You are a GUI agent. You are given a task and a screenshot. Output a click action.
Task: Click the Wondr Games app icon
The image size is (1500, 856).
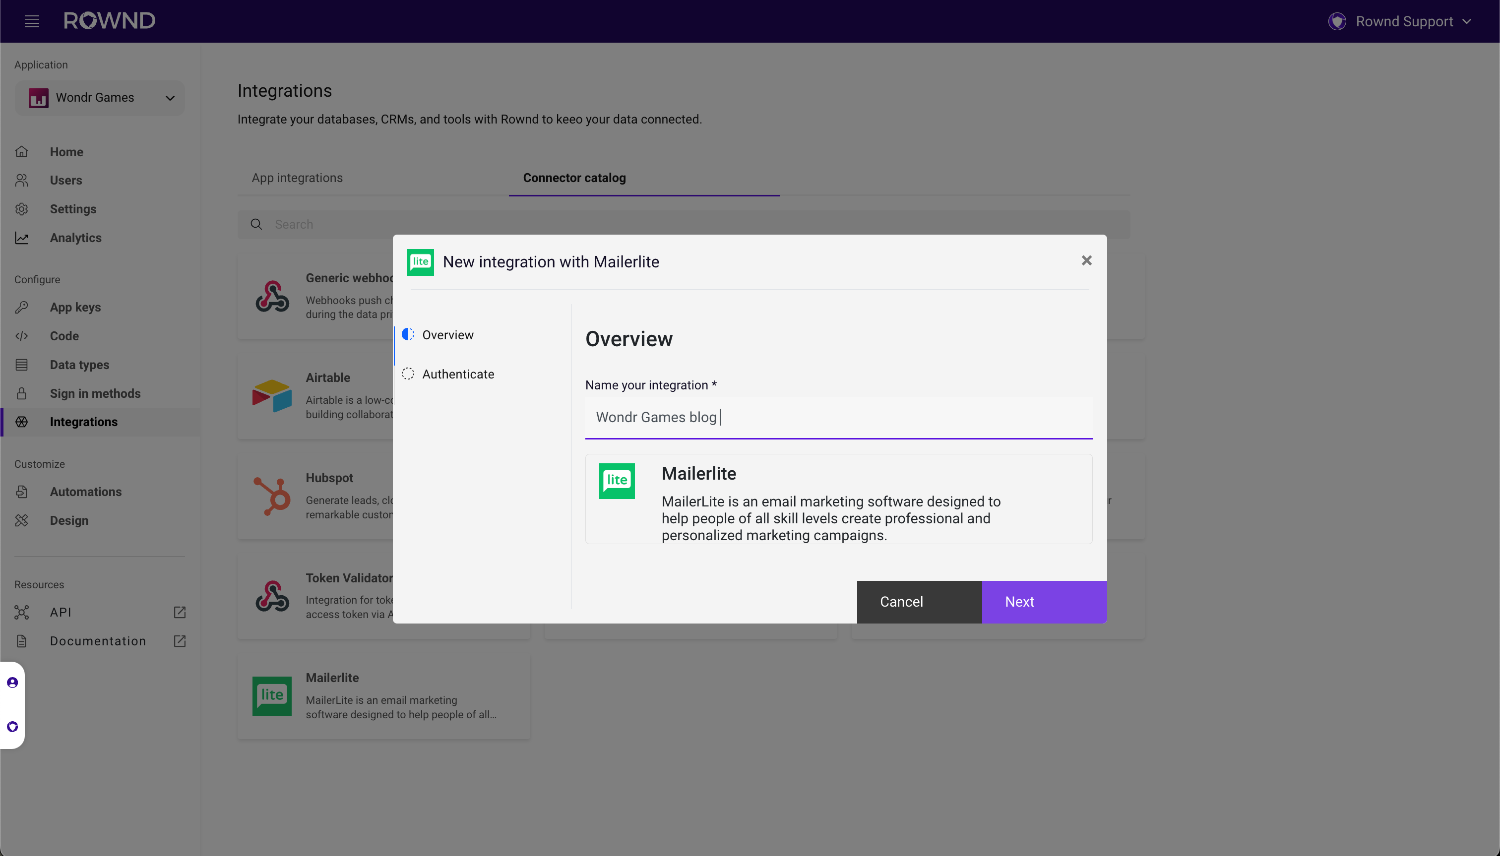[39, 98]
